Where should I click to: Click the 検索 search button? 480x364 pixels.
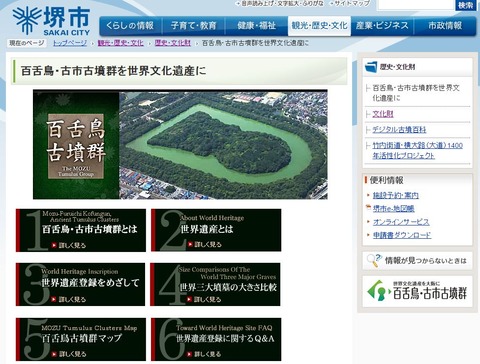(466, 5)
